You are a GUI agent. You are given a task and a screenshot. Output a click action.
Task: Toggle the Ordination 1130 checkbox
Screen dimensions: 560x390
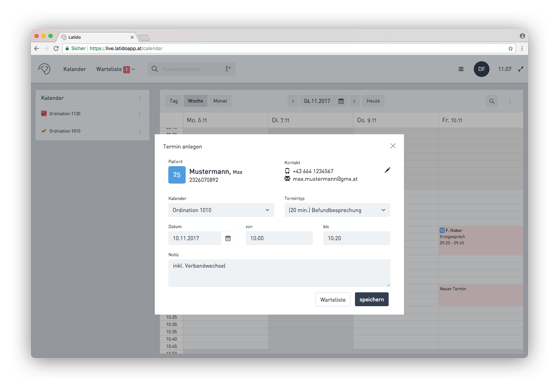tap(44, 114)
